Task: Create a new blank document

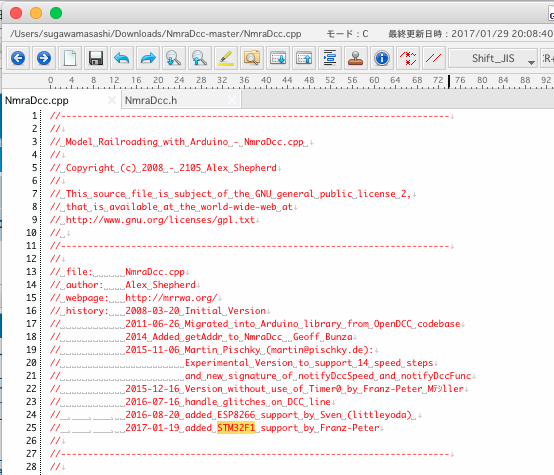Action: coord(70,58)
